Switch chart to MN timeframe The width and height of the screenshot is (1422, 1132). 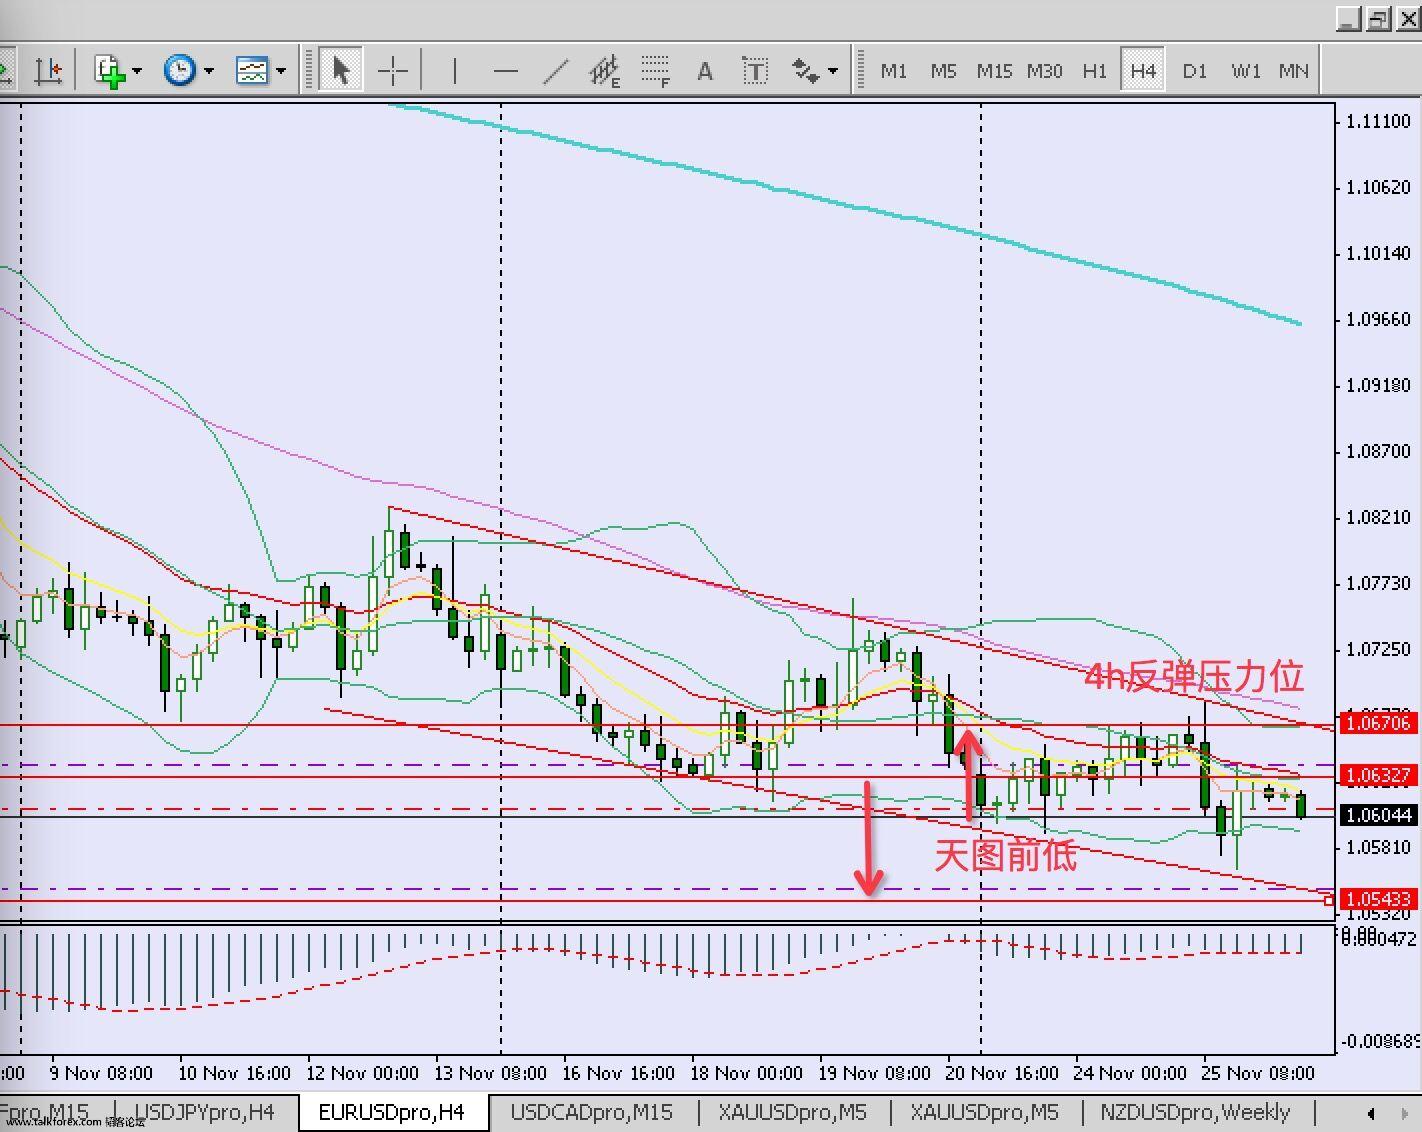point(1294,71)
